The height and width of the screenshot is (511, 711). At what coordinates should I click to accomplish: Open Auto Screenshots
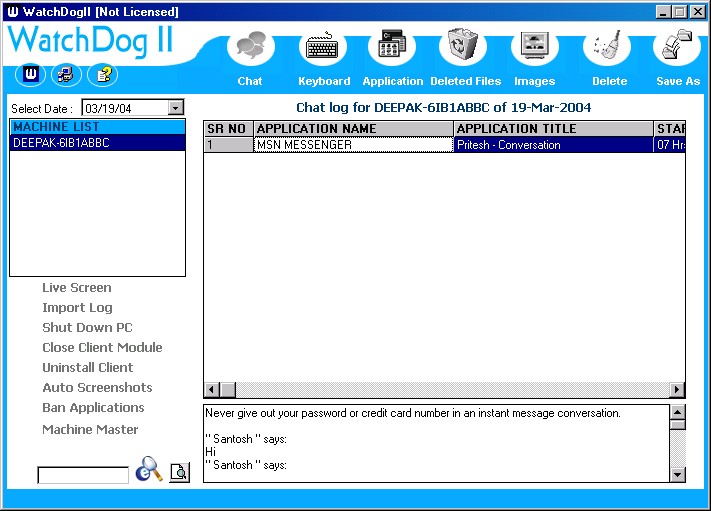pos(97,387)
